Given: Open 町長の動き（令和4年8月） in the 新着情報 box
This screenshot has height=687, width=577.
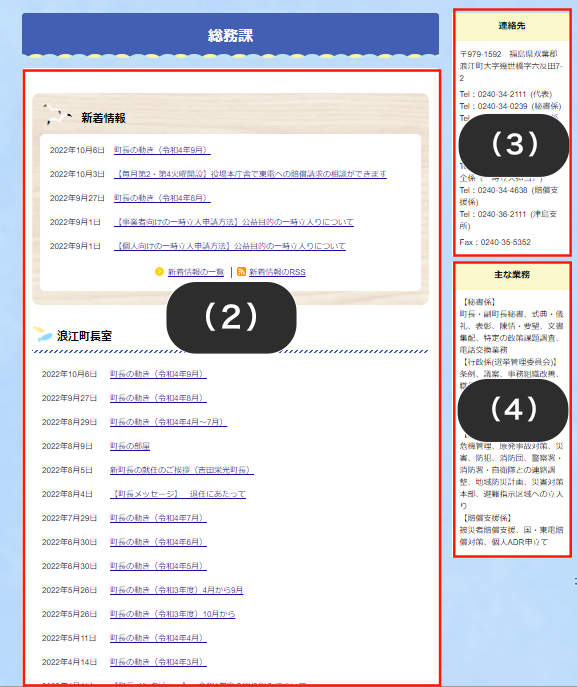Looking at the screenshot, I should [162, 198].
